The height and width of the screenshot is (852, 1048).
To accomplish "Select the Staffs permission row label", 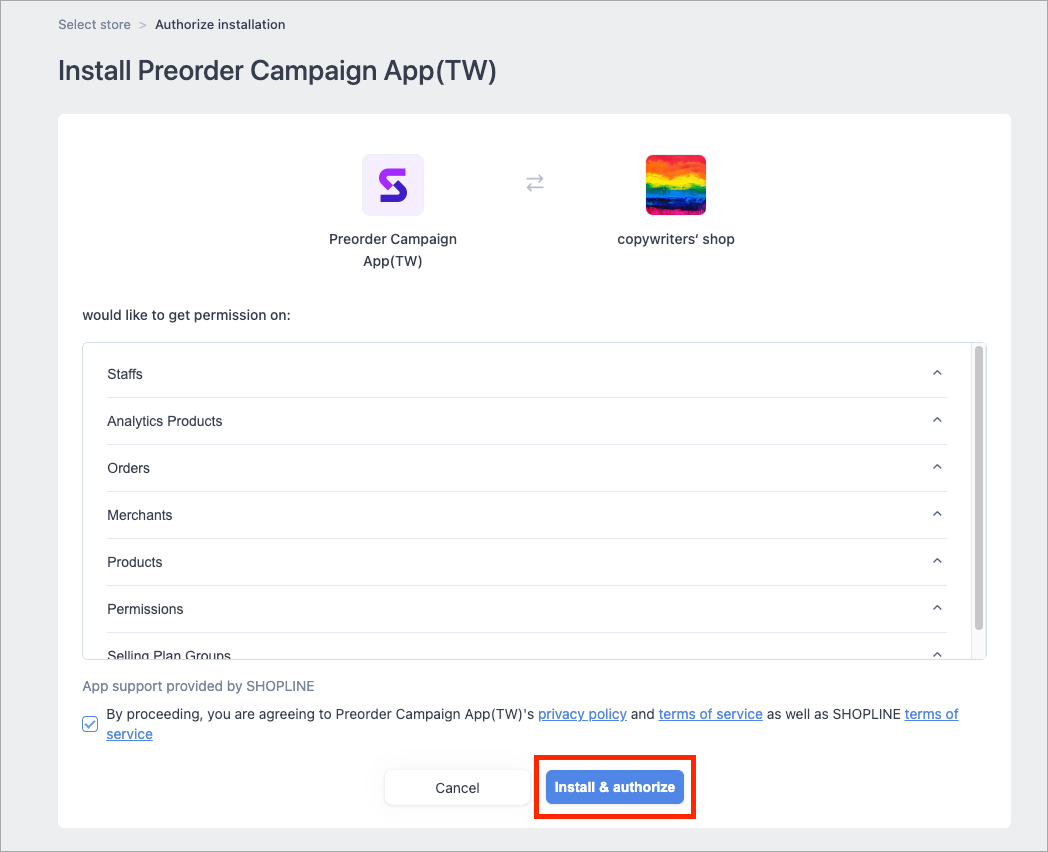I will click(125, 374).
